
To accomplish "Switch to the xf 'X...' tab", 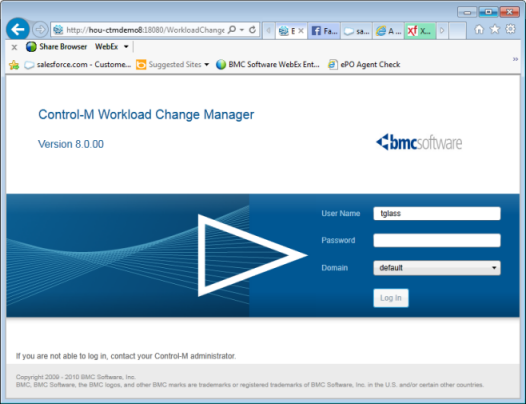I will 420,31.
